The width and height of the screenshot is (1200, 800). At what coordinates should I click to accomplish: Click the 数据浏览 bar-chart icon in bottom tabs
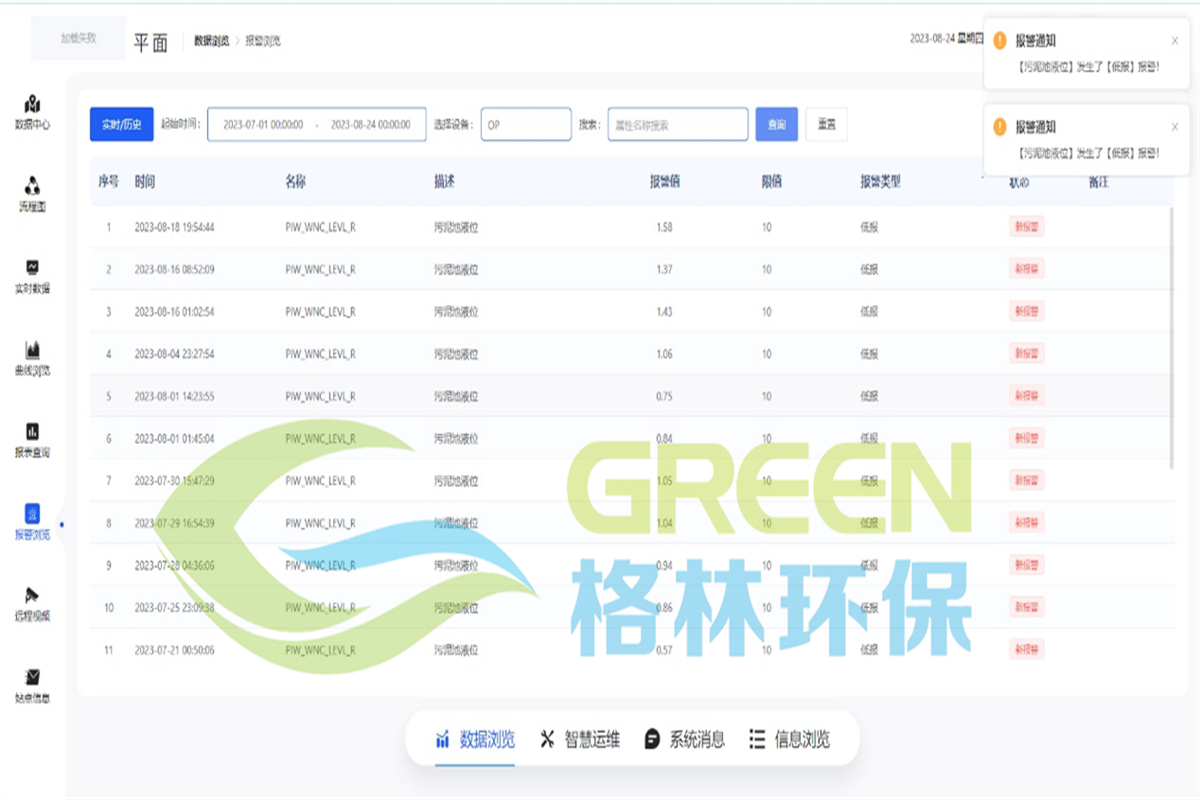443,740
